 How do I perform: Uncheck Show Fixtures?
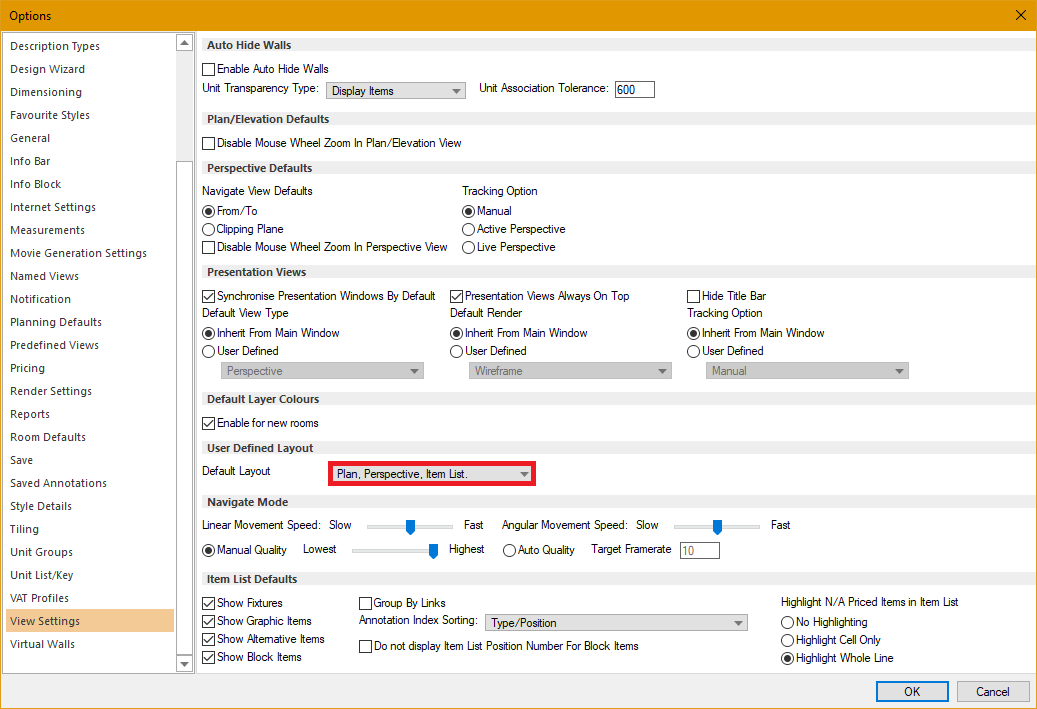tap(208, 603)
